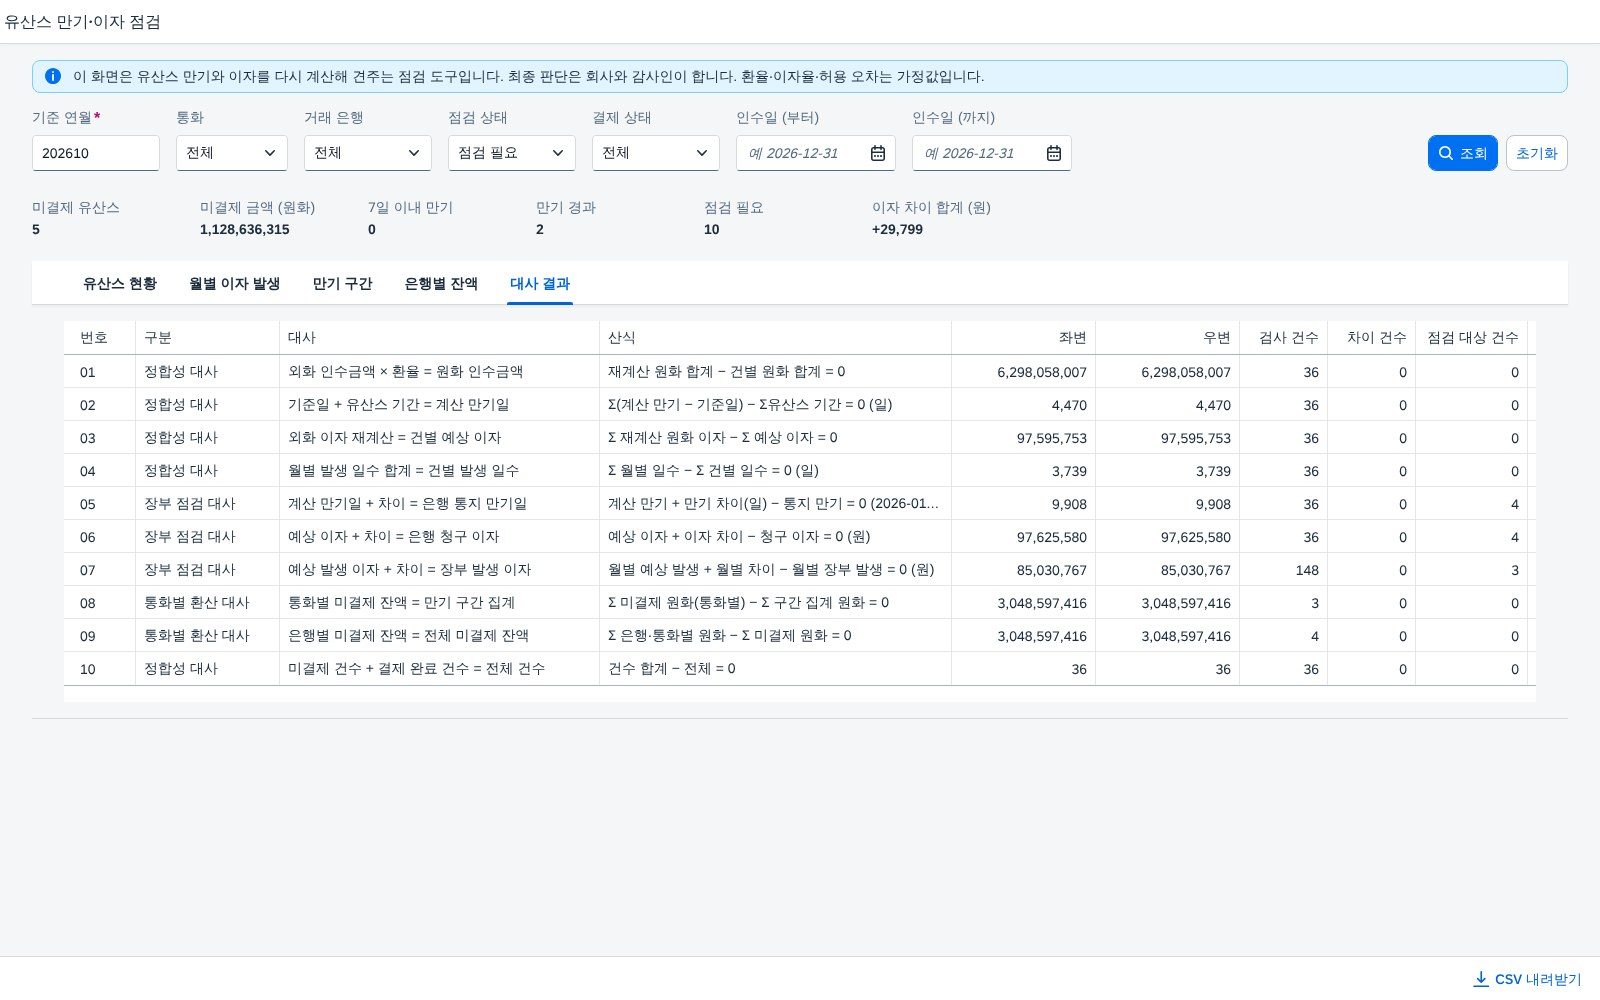
Task: Select the 대사 결과 tab
Action: [x=540, y=284]
